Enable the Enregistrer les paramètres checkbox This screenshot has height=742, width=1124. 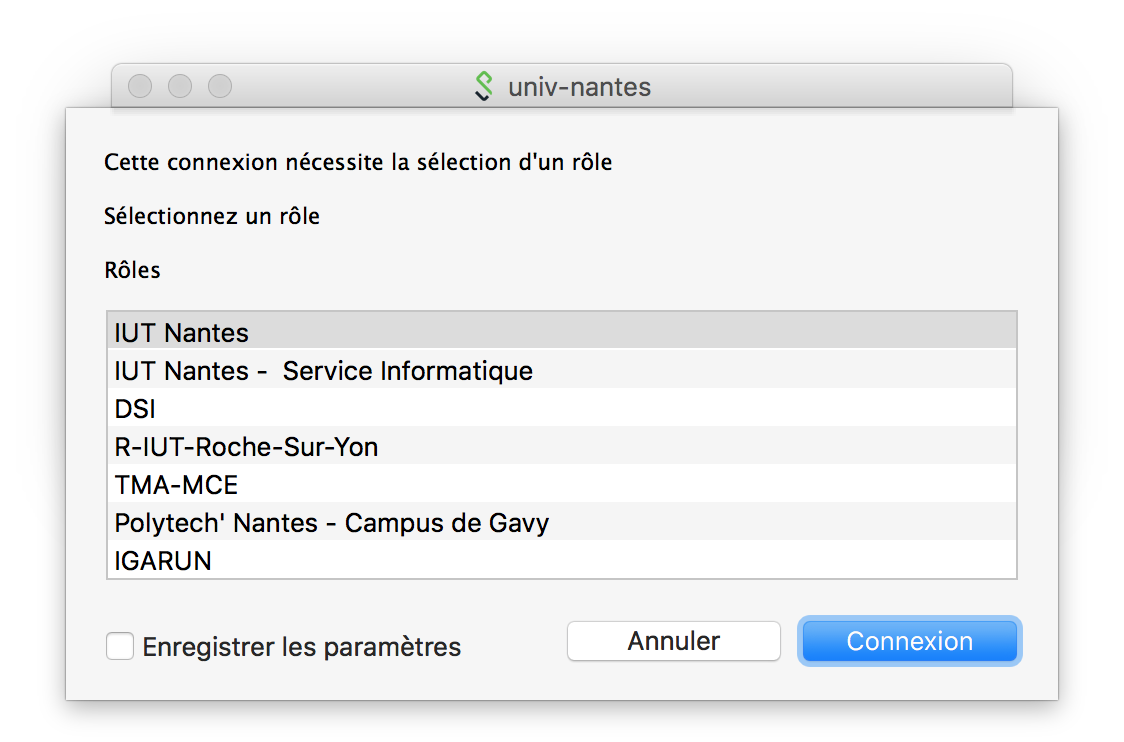click(120, 647)
